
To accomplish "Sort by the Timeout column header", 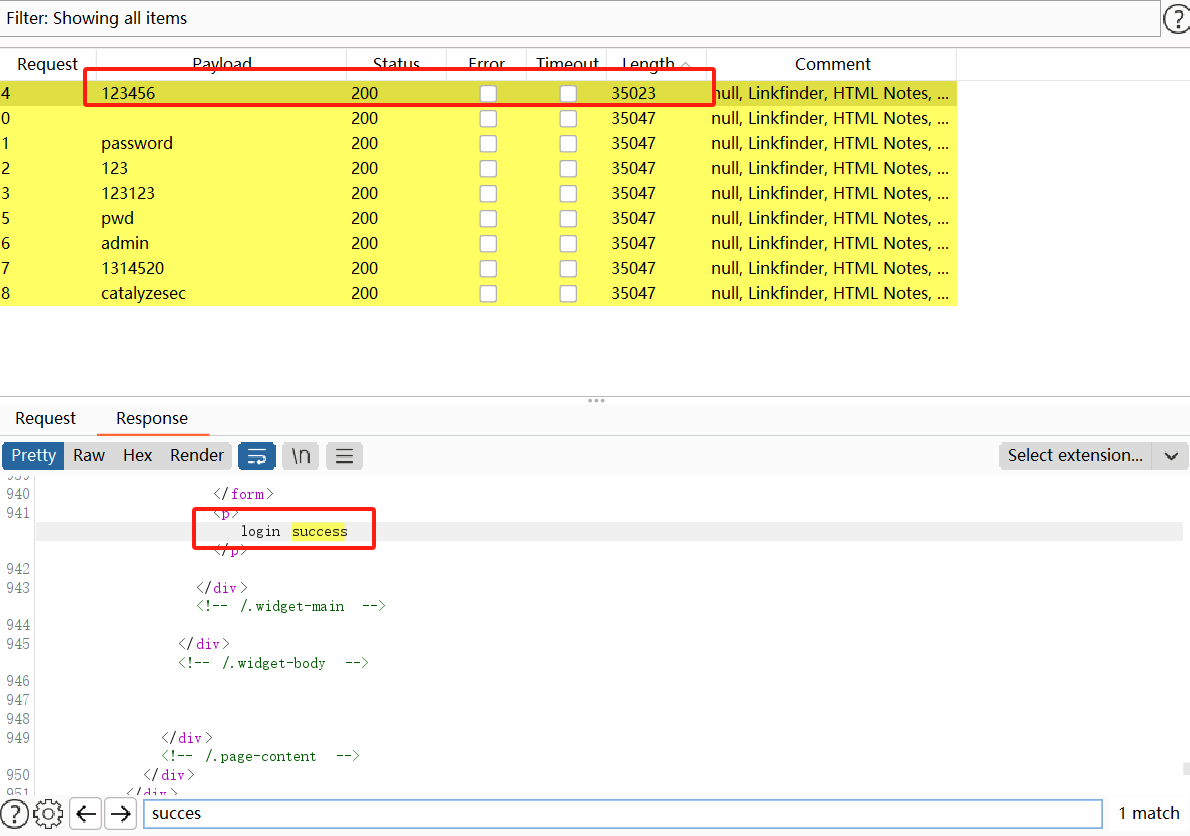I will point(567,64).
